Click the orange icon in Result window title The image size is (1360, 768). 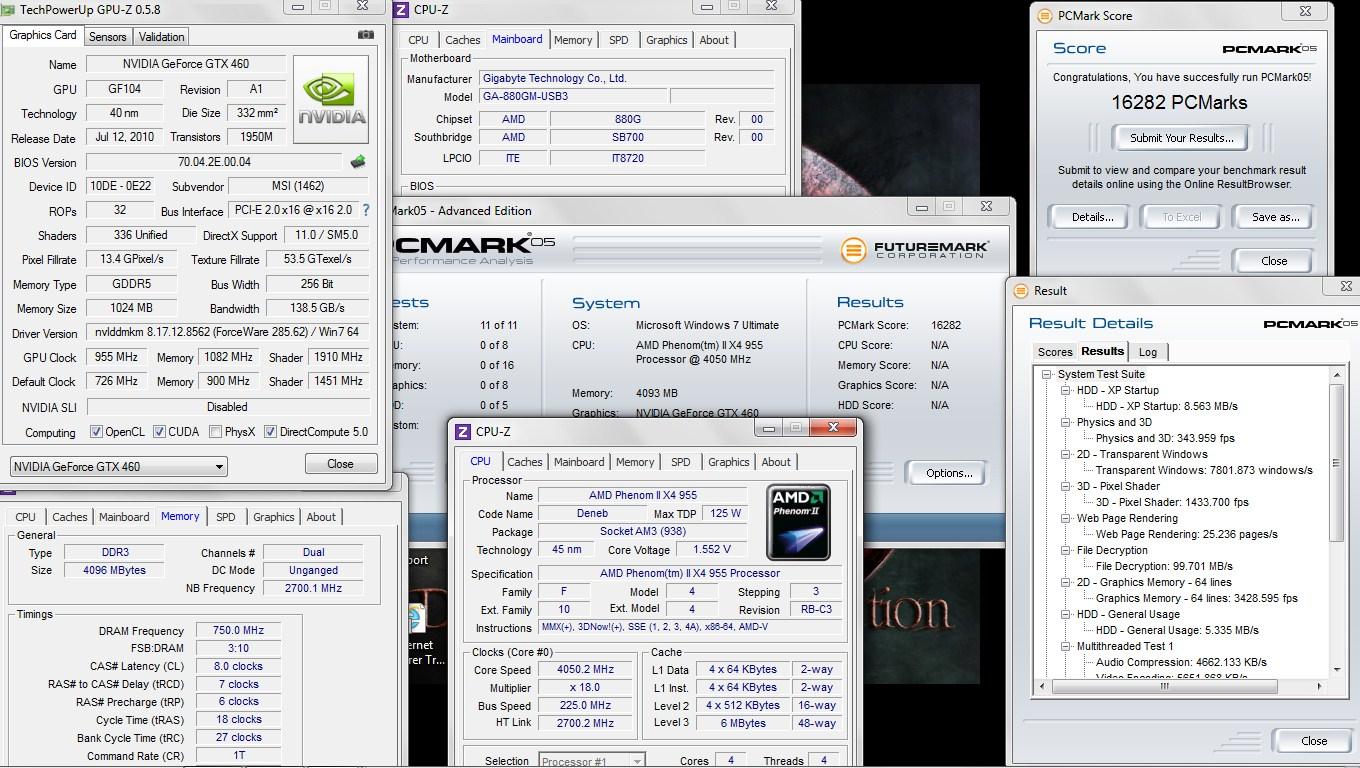click(x=1021, y=291)
